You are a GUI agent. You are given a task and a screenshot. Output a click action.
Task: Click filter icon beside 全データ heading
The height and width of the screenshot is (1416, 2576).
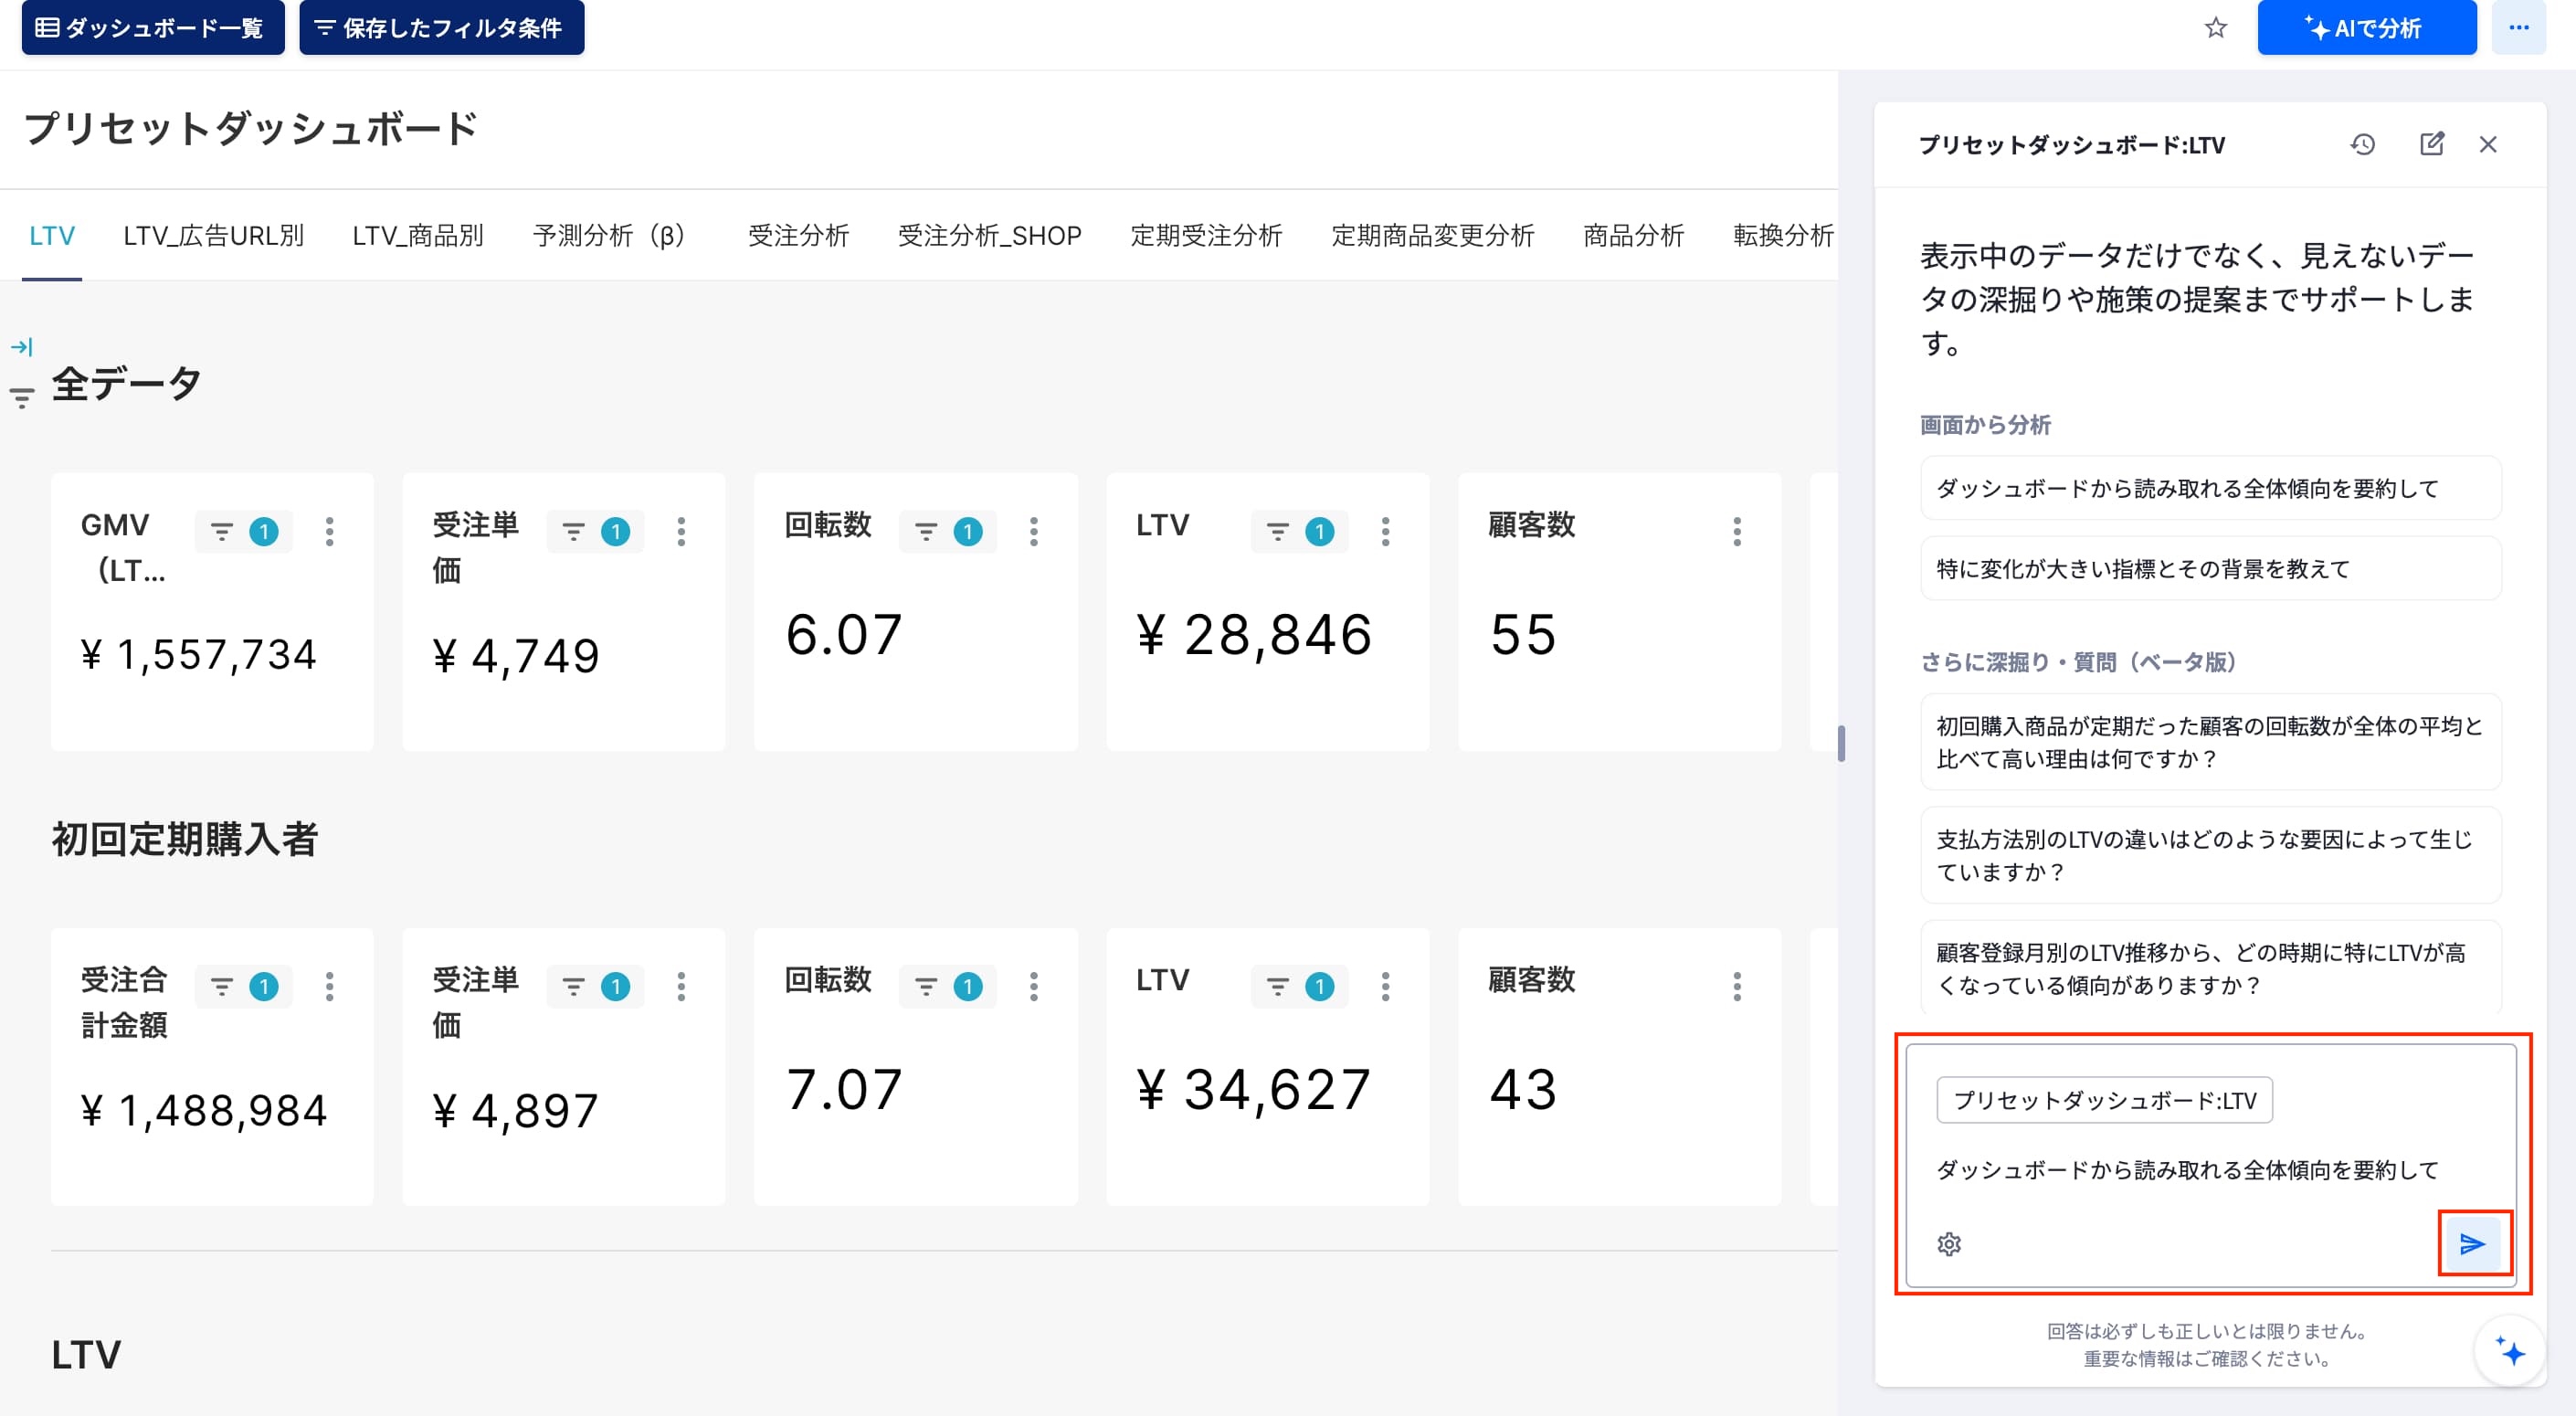point(22,397)
